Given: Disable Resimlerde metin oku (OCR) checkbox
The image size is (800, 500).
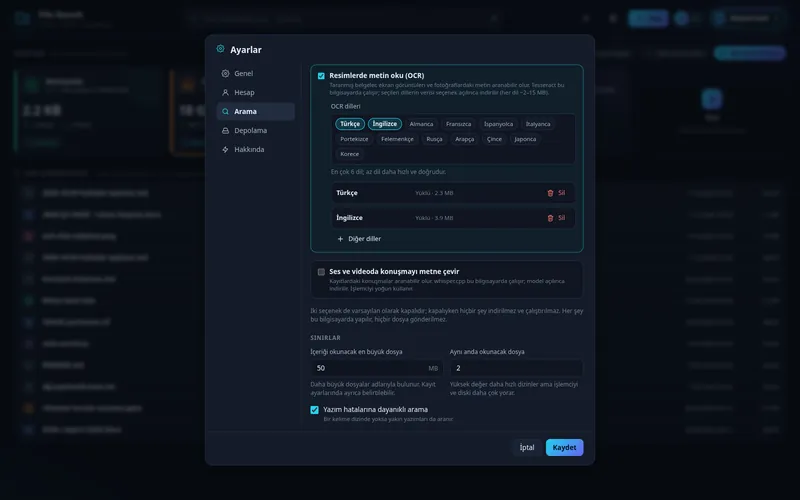Looking at the screenshot, I should coord(321,76).
